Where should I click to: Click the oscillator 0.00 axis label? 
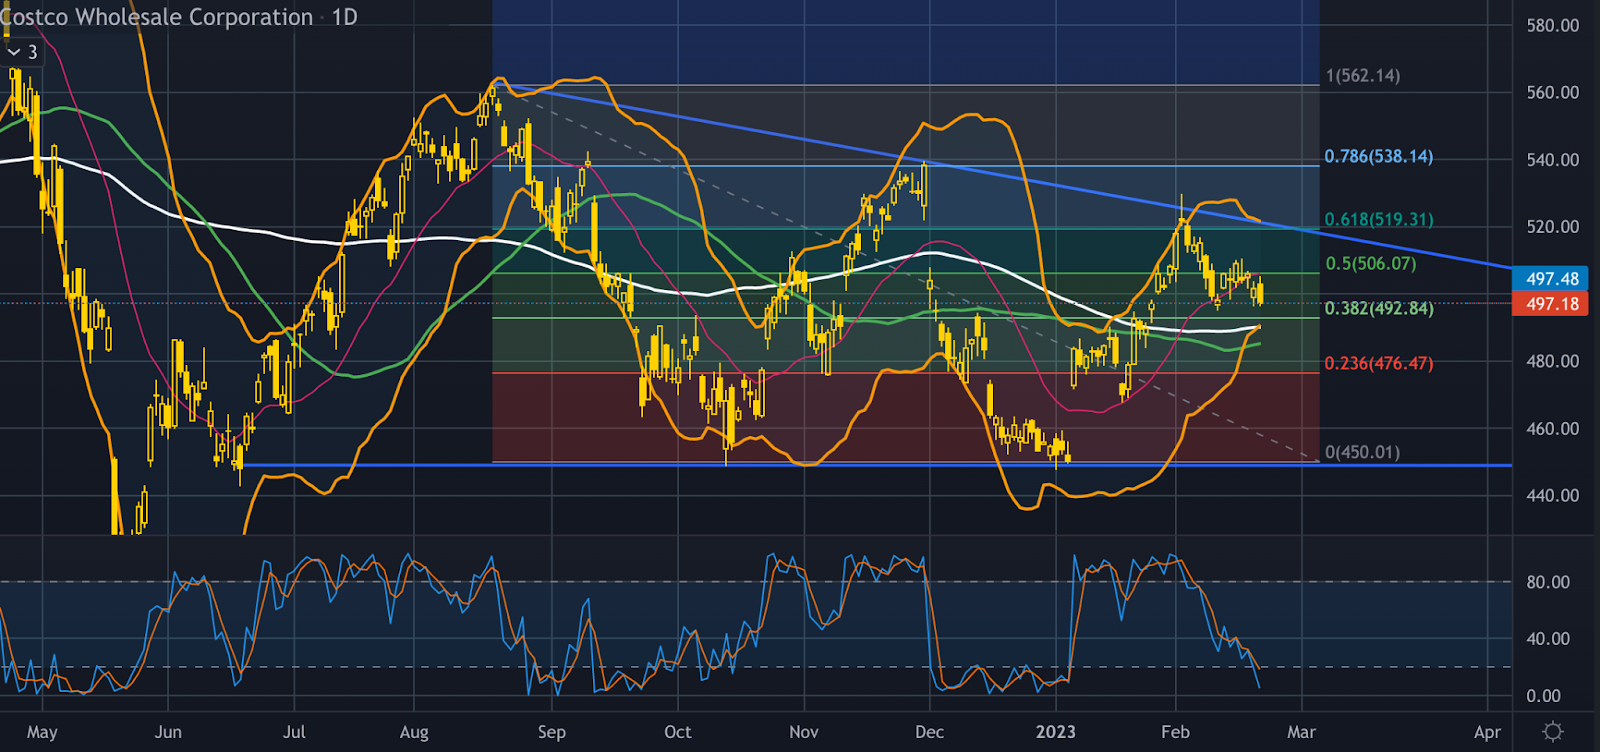[x=1543, y=696]
